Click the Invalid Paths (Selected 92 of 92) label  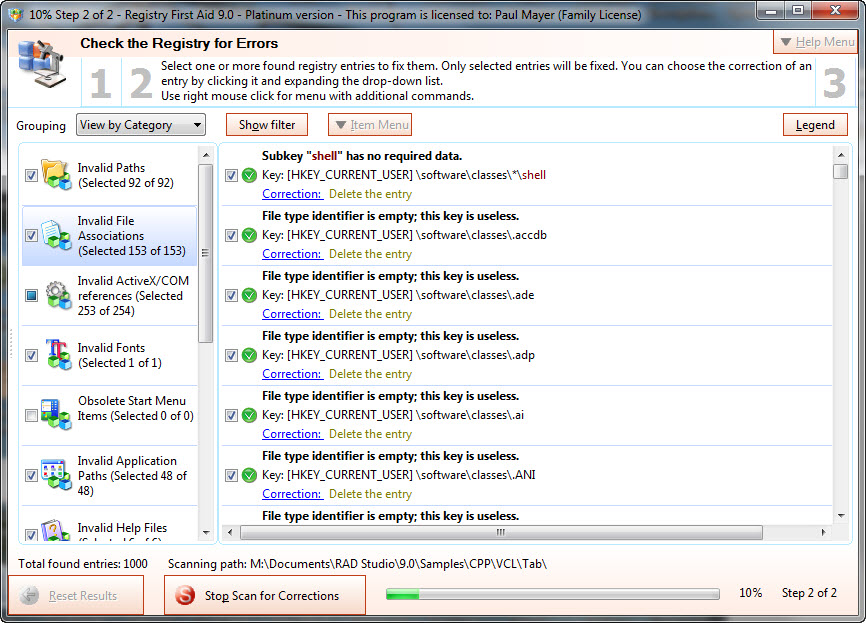[x=125, y=175]
